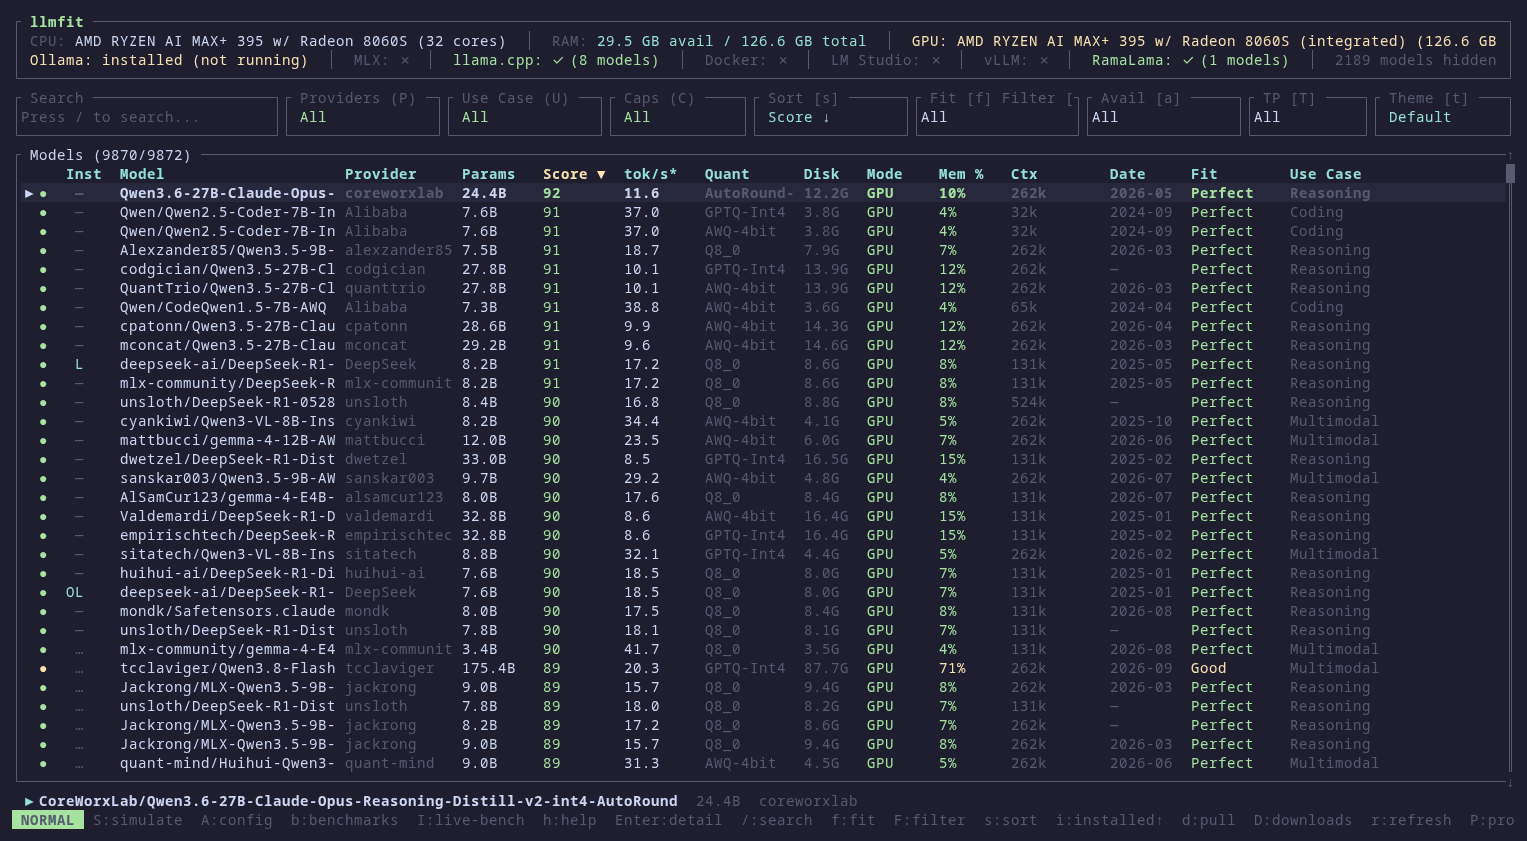Click the L installed marker on deepseek-ai row
Image resolution: width=1527 pixels, height=841 pixels.
click(x=79, y=364)
